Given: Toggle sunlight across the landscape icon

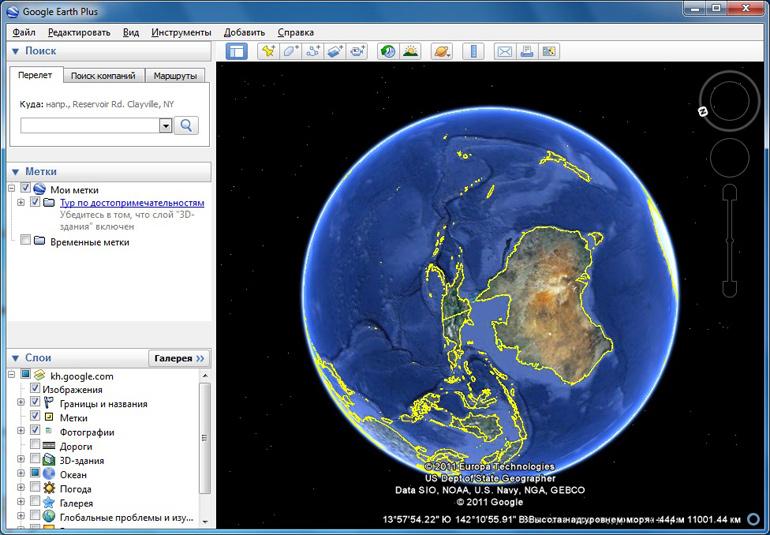Looking at the screenshot, I should (x=410, y=51).
